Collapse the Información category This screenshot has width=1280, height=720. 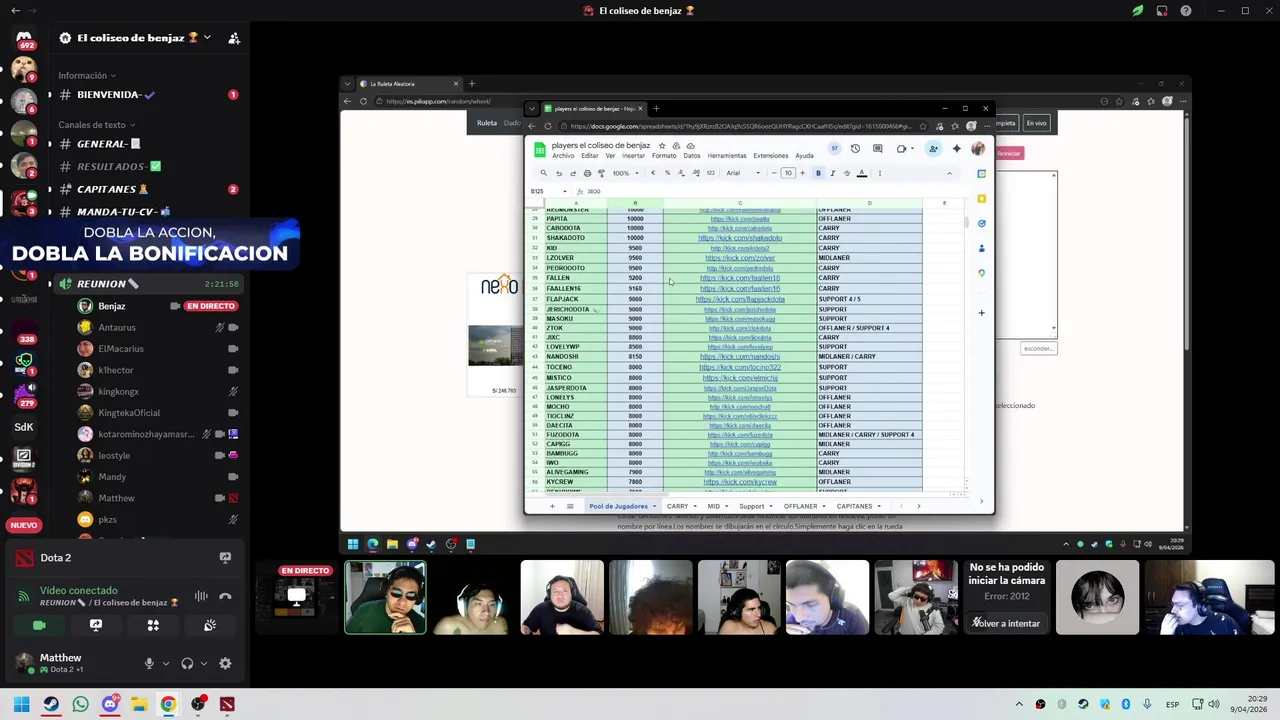(87, 76)
